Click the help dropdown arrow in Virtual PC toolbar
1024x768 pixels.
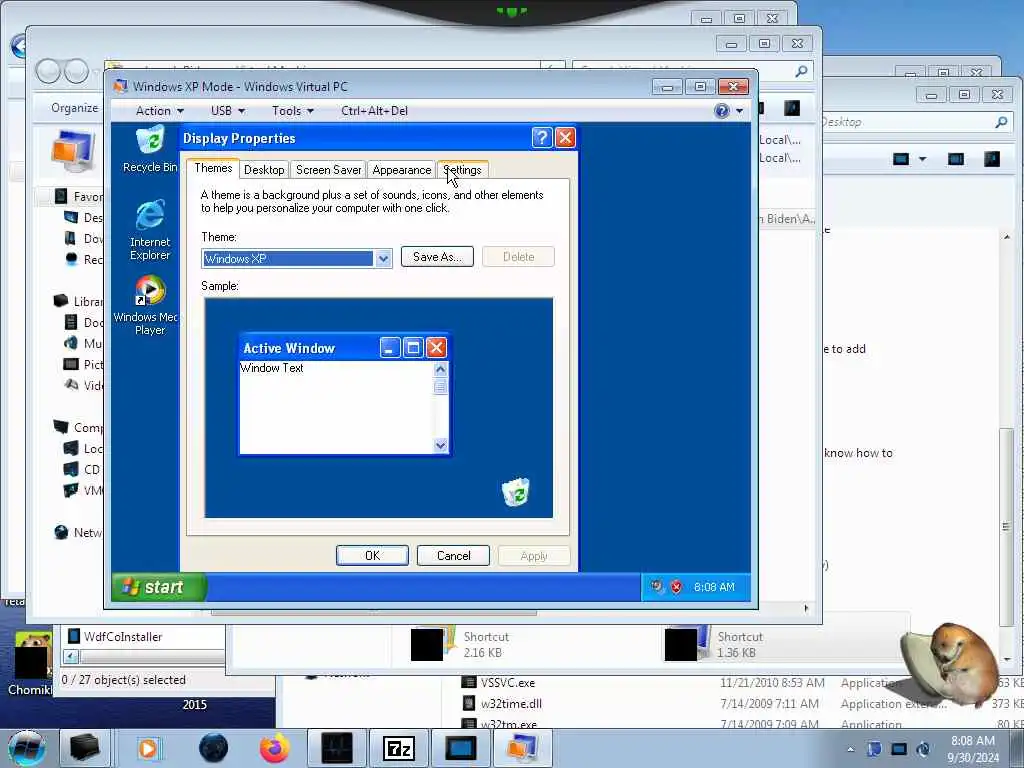(x=739, y=111)
